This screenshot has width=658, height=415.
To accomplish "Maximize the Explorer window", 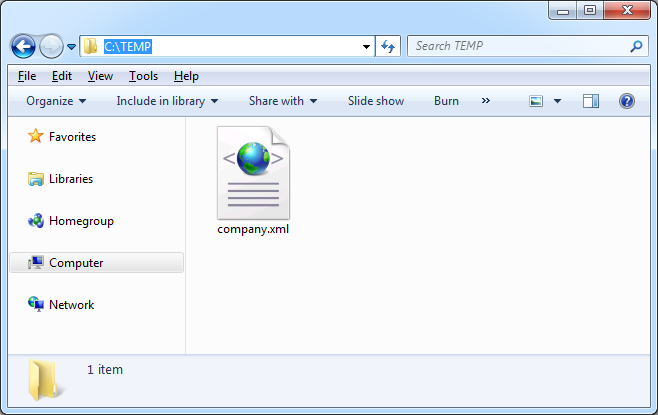I will [590, 10].
